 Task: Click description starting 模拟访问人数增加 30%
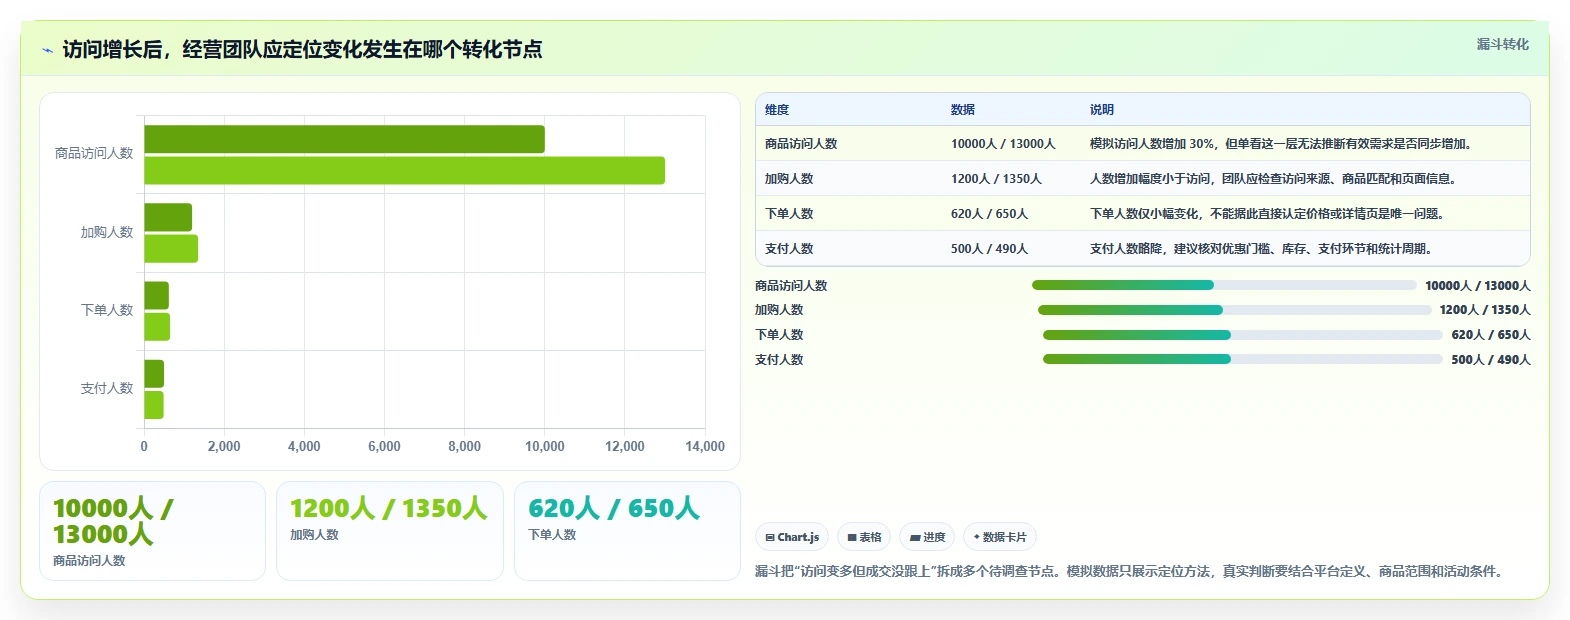coord(1282,144)
